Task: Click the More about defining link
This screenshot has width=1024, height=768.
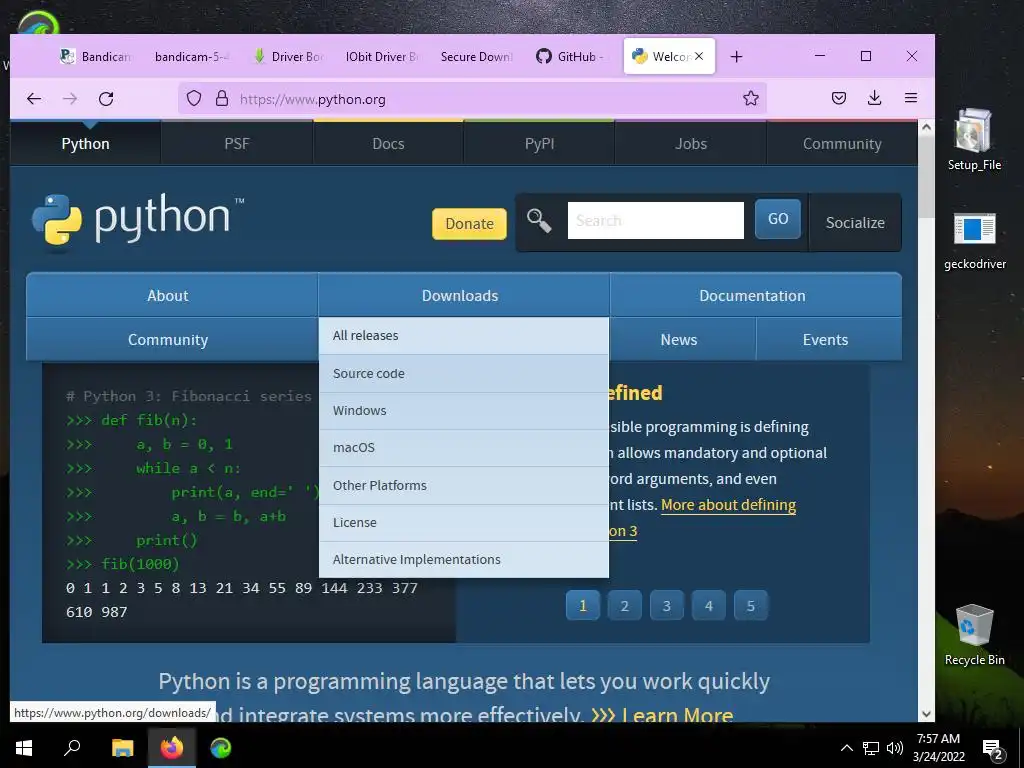Action: pyautogui.click(x=728, y=505)
